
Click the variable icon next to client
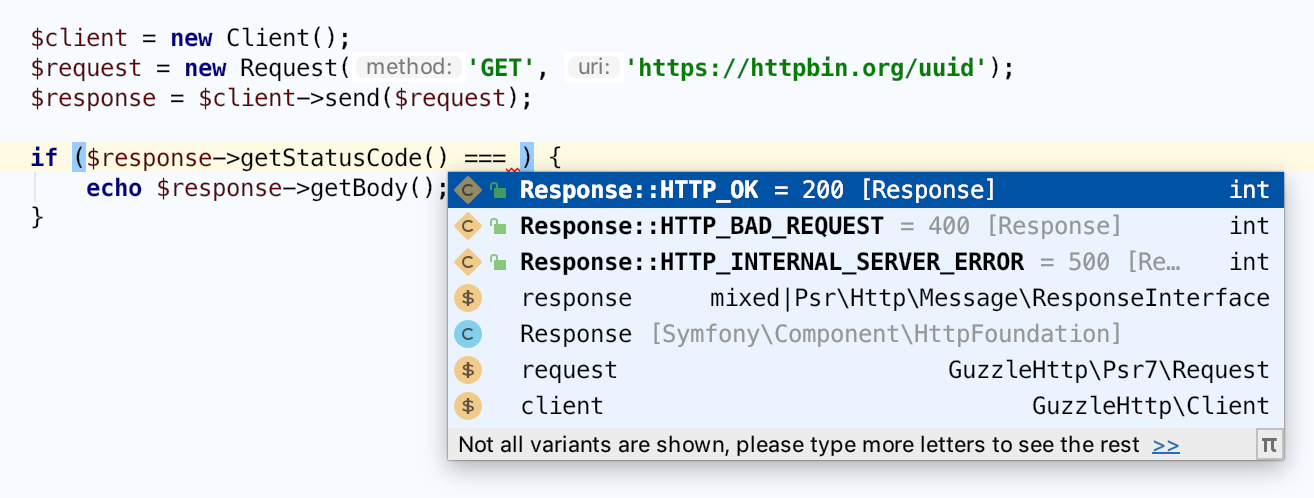[468, 406]
